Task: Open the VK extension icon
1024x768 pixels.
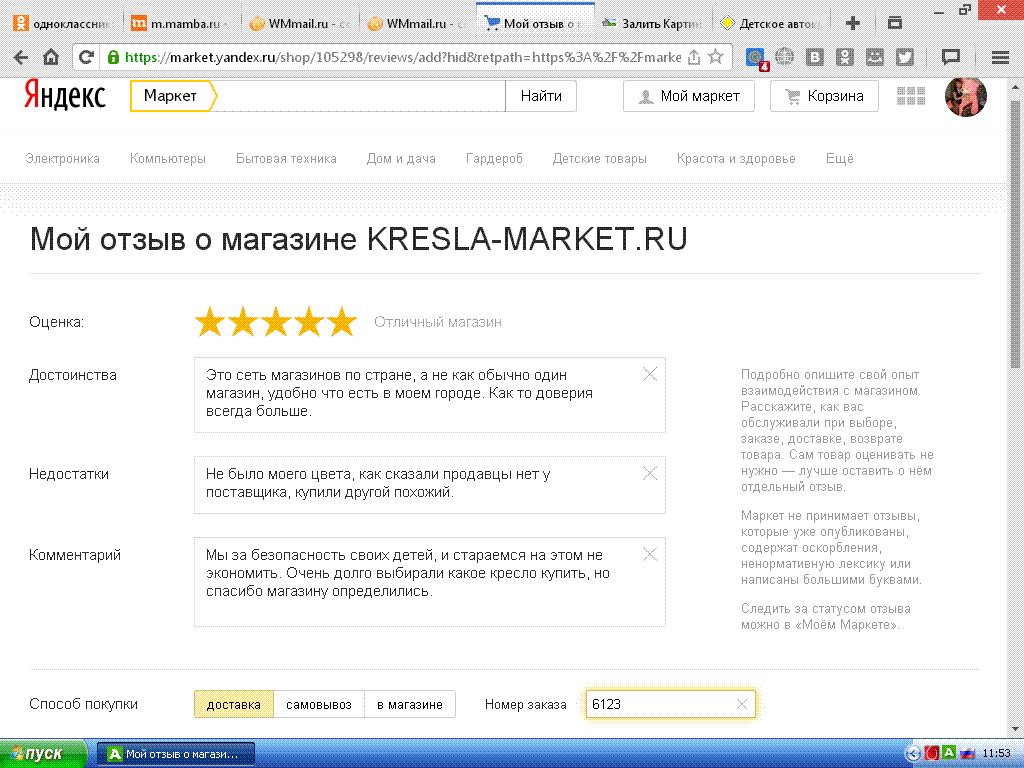Action: (814, 57)
